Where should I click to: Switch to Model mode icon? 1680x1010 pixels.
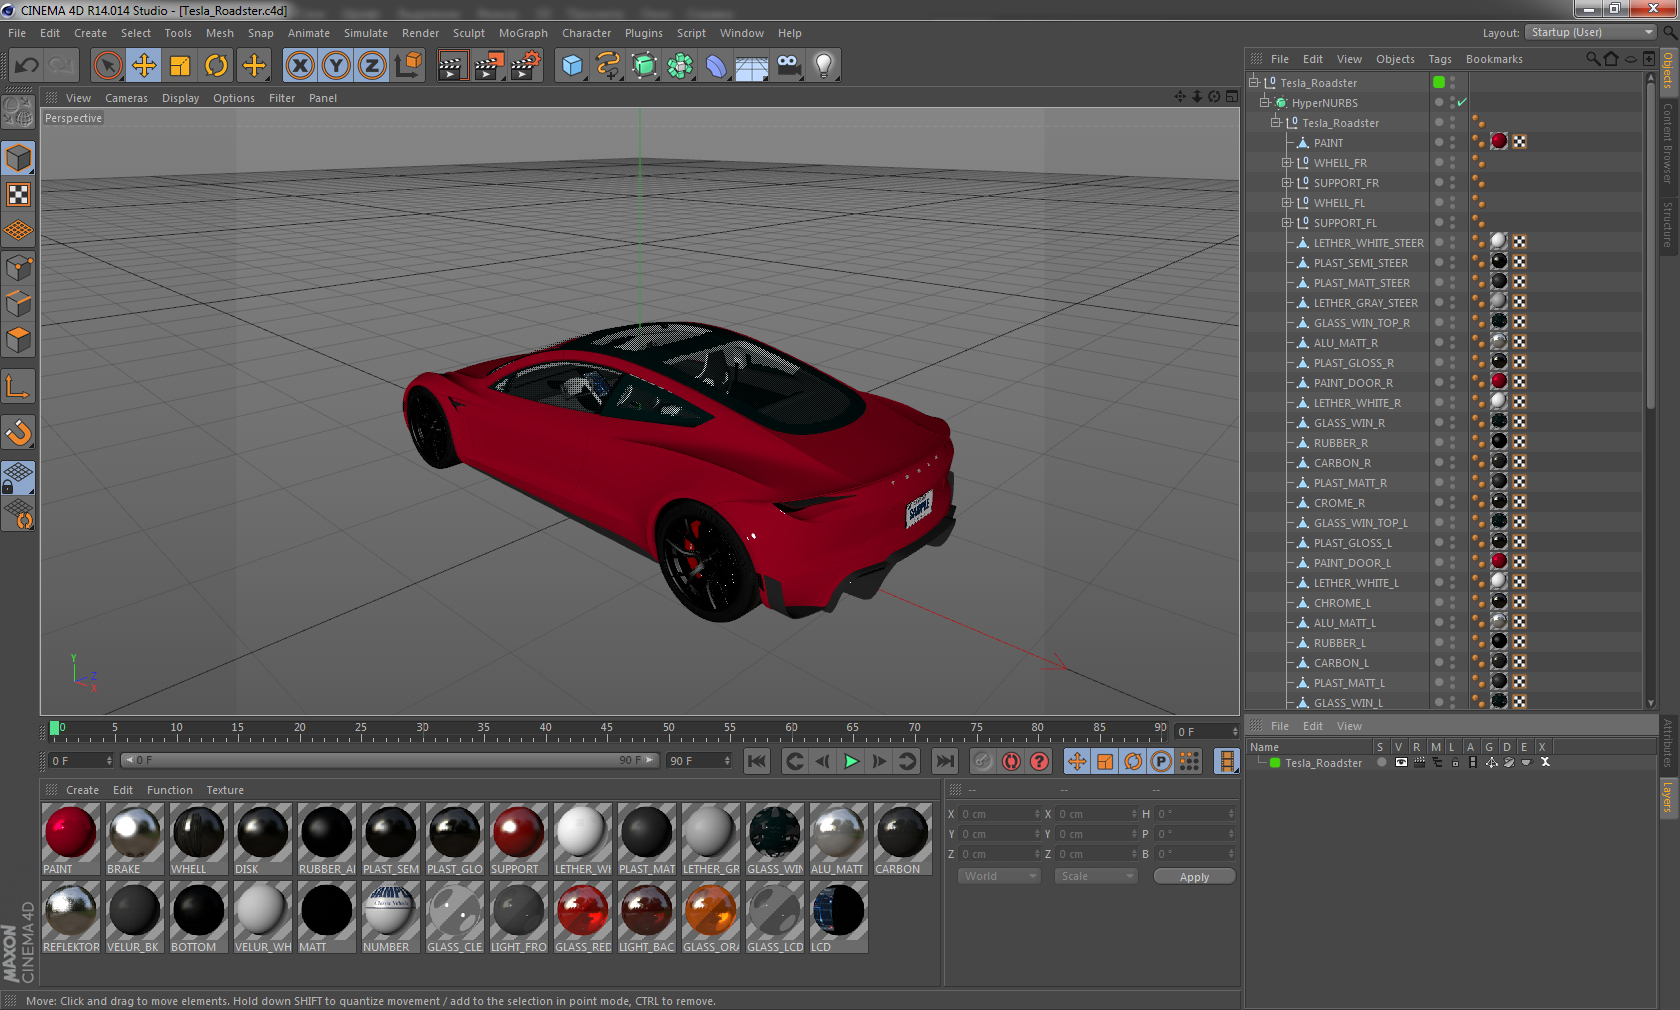click(x=18, y=158)
